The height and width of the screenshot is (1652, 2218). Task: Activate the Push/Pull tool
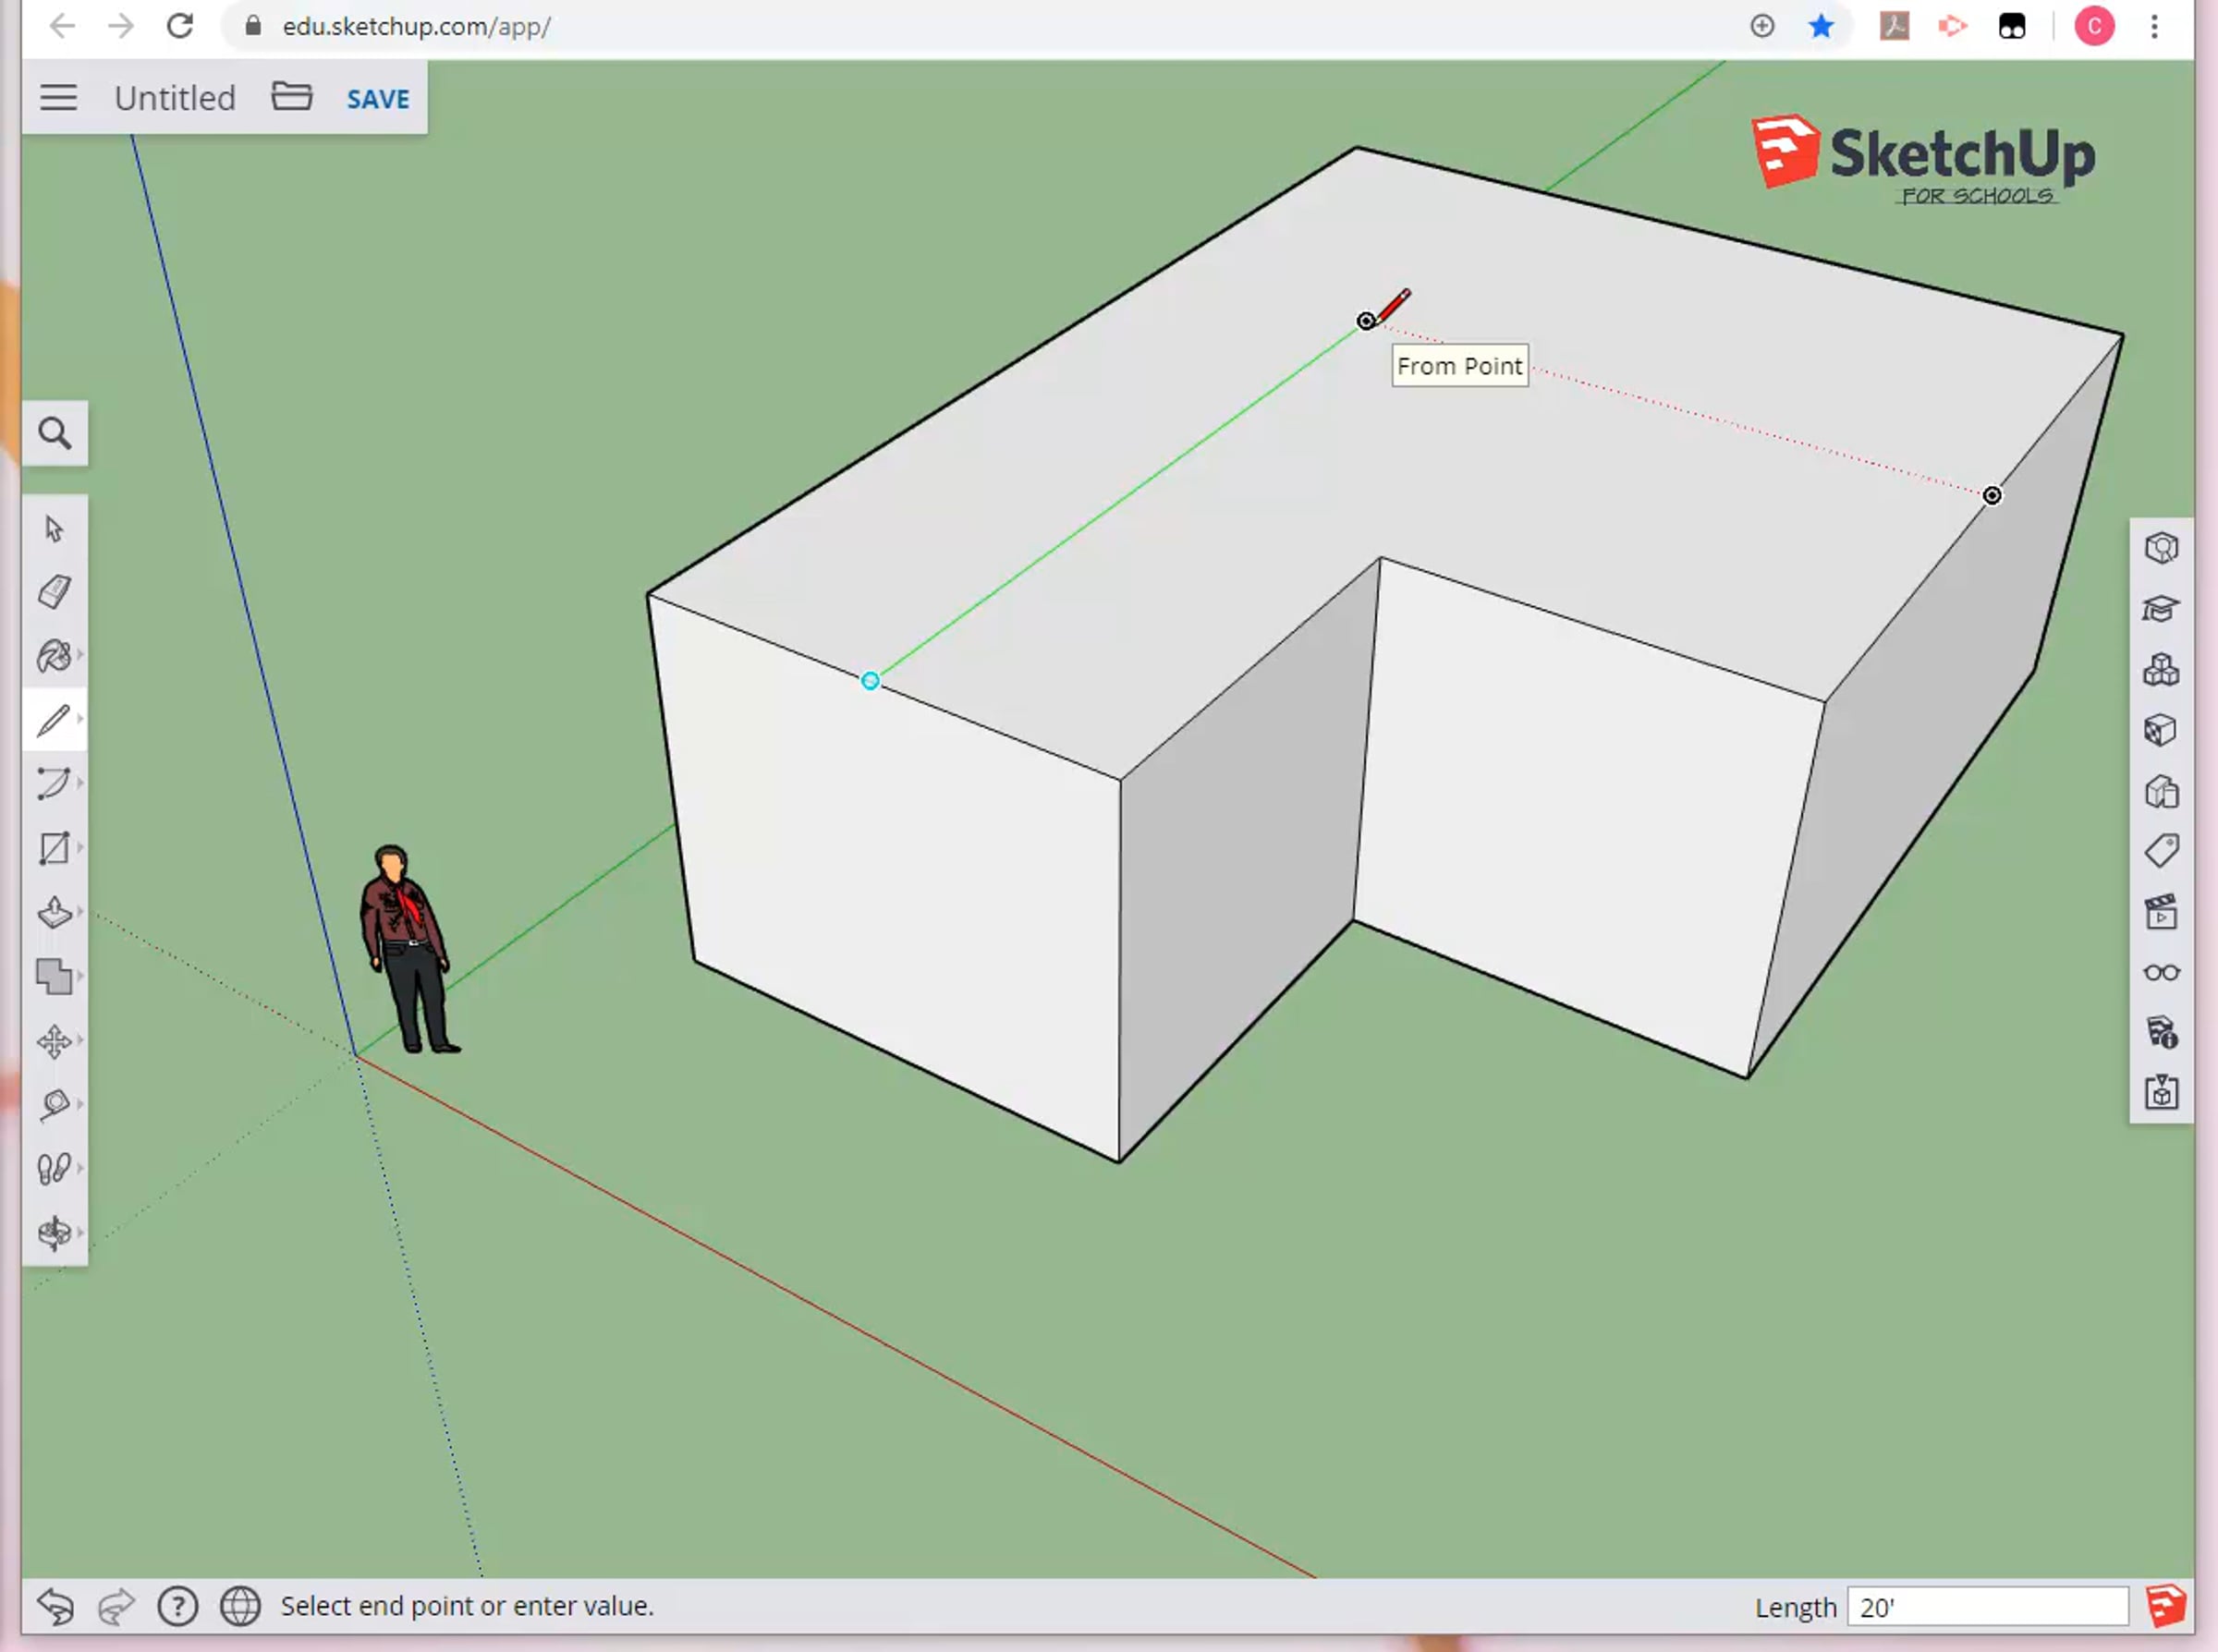(54, 912)
